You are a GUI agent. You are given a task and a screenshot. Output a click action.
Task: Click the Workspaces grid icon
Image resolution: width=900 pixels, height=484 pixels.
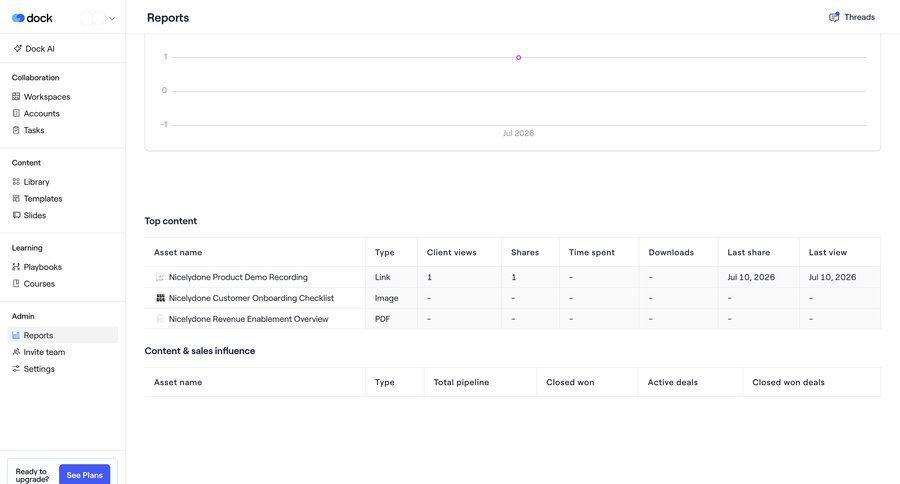16,96
